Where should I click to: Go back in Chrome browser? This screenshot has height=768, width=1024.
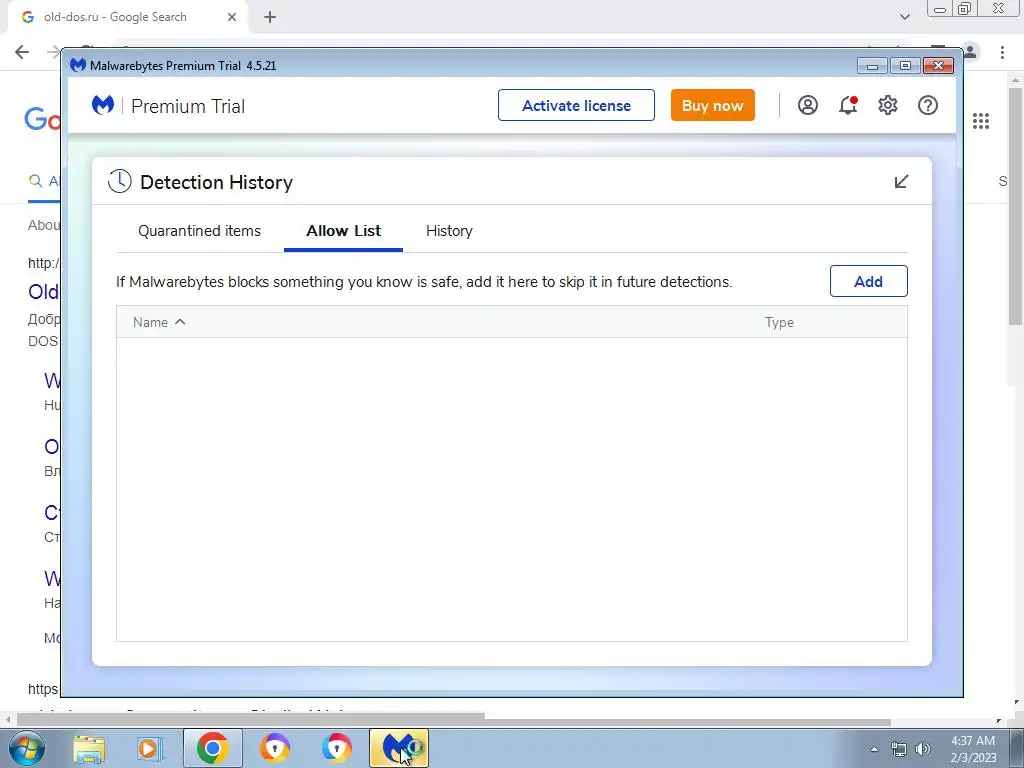[22, 52]
